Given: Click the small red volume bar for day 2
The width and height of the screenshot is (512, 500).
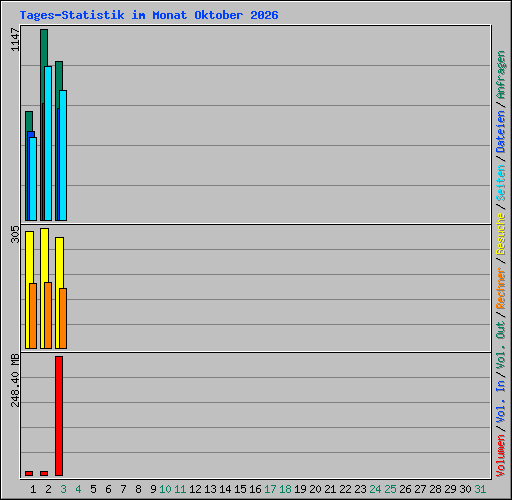Looking at the screenshot, I should pos(44,473).
